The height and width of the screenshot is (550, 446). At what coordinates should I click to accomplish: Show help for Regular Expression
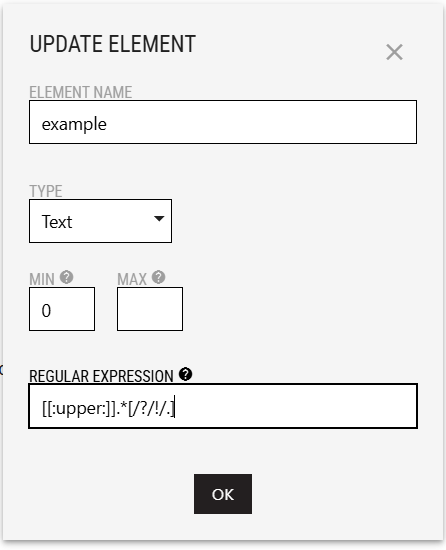pyautogui.click(x=185, y=374)
